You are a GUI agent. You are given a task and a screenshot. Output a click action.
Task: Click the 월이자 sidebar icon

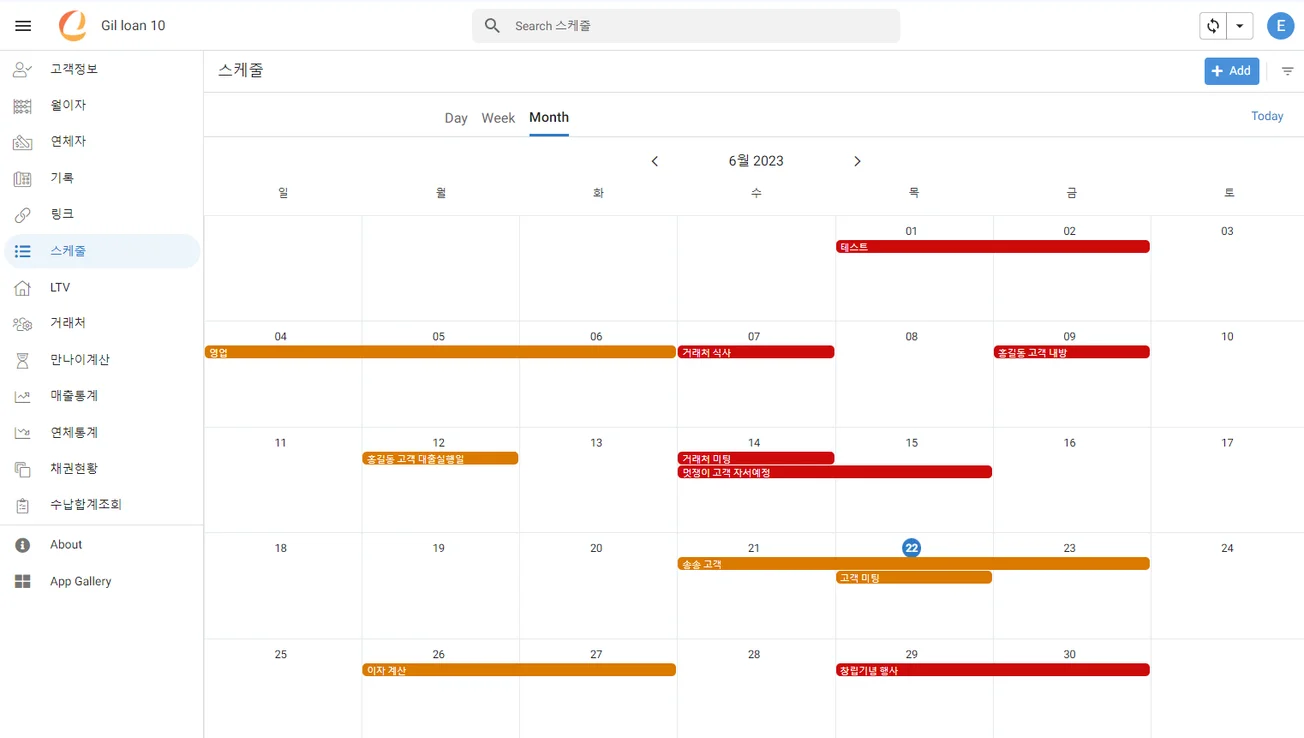pos(22,106)
